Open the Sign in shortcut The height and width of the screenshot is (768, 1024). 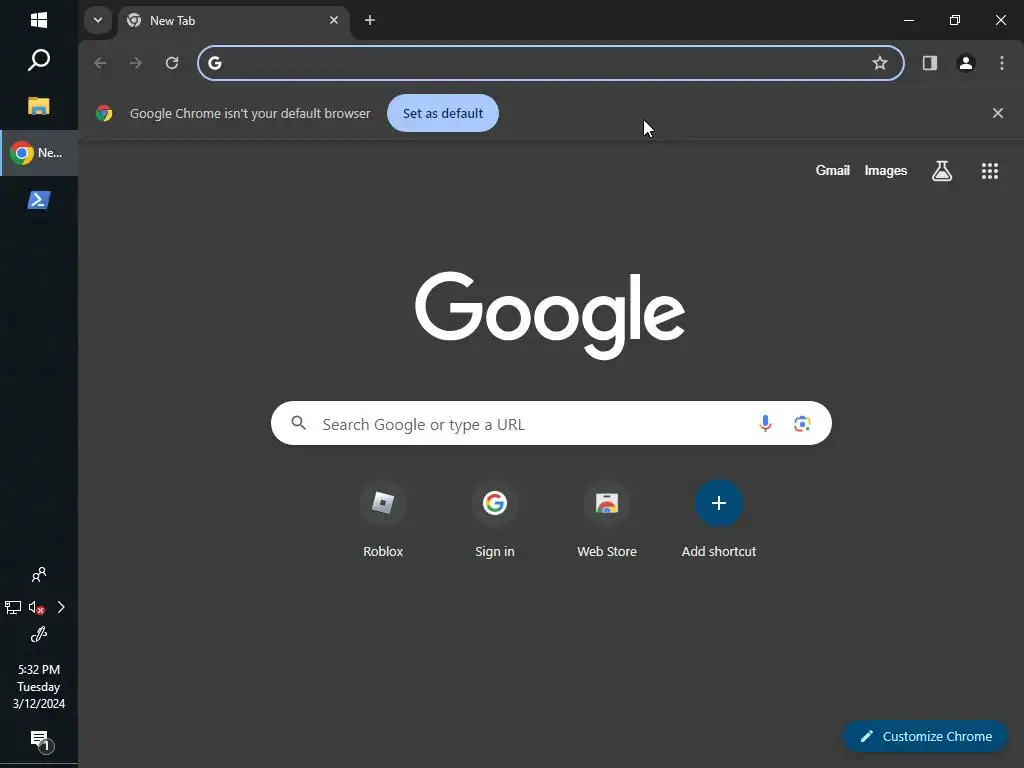(495, 519)
